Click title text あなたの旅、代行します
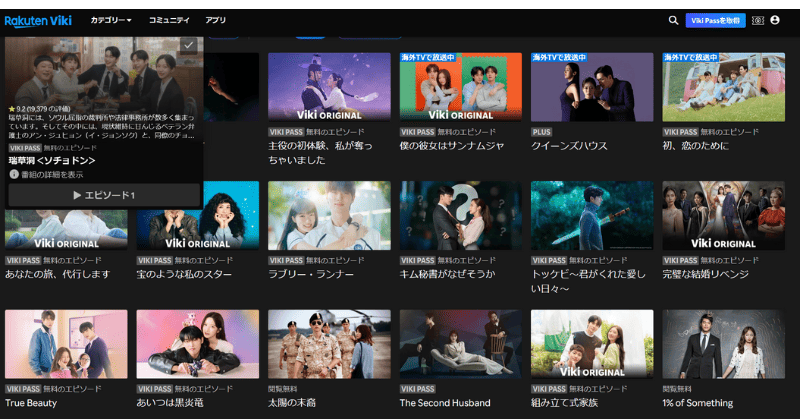800x419 pixels. tap(58, 274)
